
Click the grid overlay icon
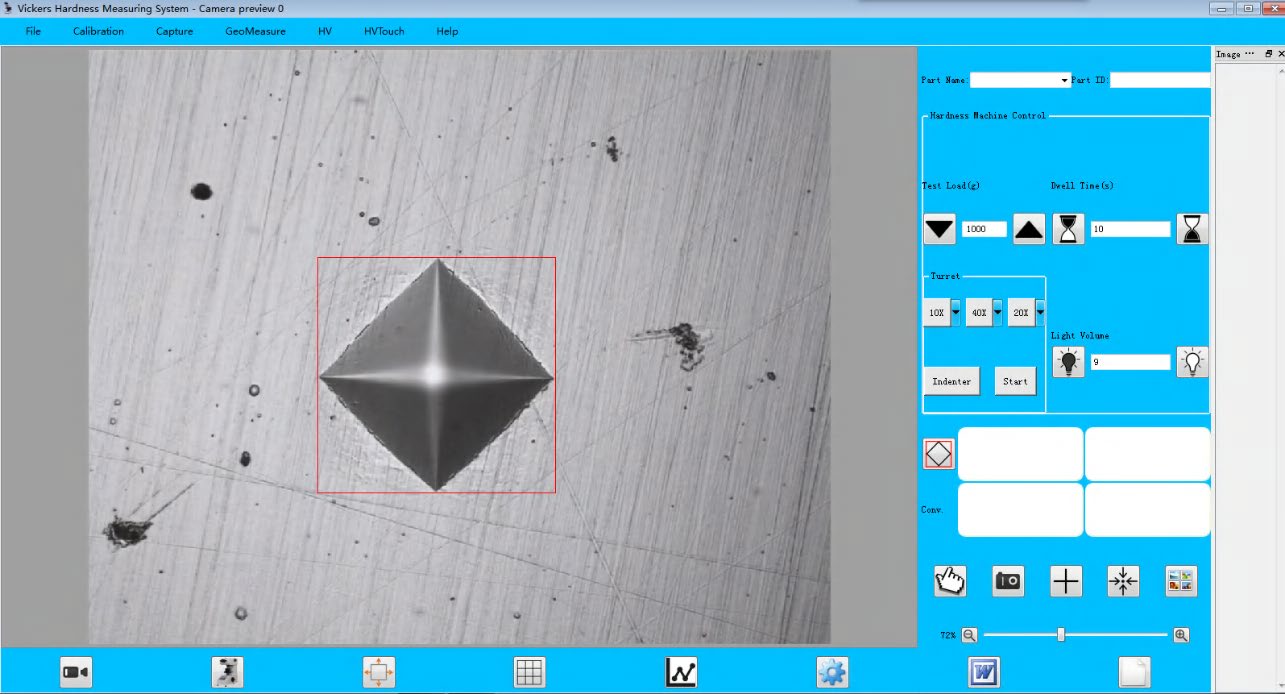point(529,671)
